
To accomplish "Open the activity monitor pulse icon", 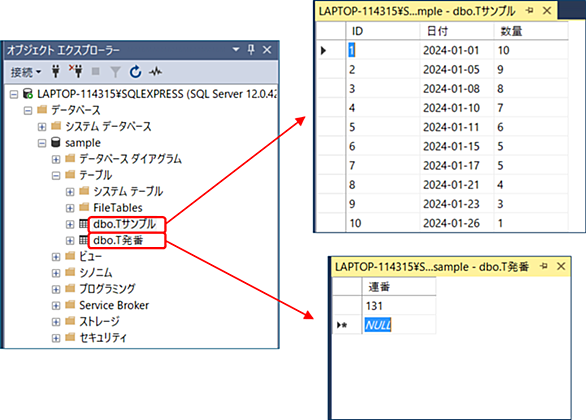I will click(x=155, y=71).
